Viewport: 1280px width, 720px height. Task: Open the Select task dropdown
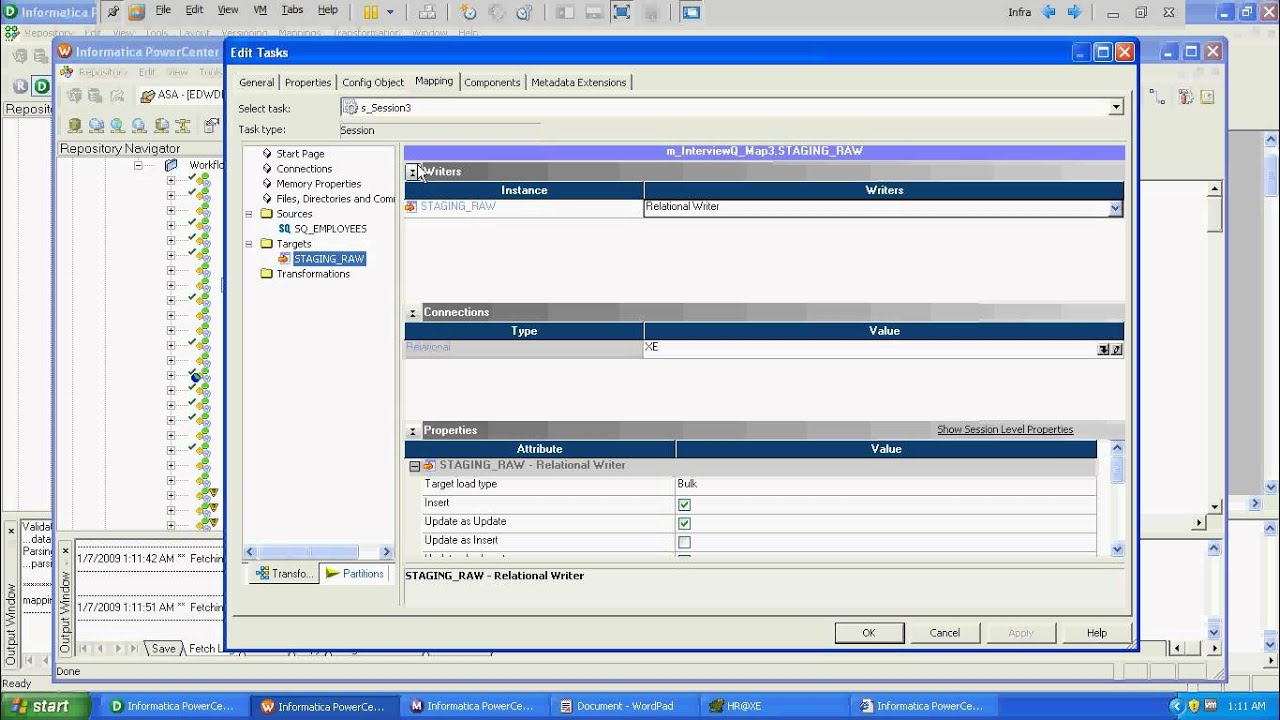click(1116, 107)
